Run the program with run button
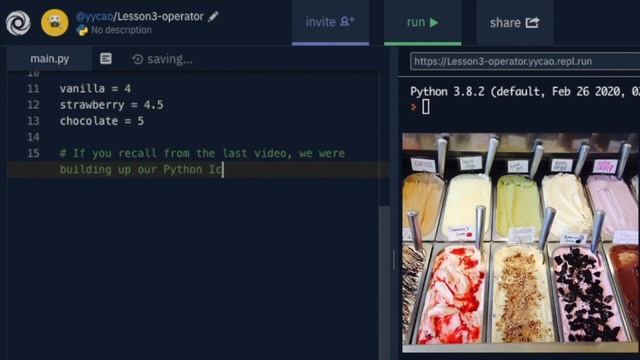This screenshot has width=640, height=360. pyautogui.click(x=422, y=22)
